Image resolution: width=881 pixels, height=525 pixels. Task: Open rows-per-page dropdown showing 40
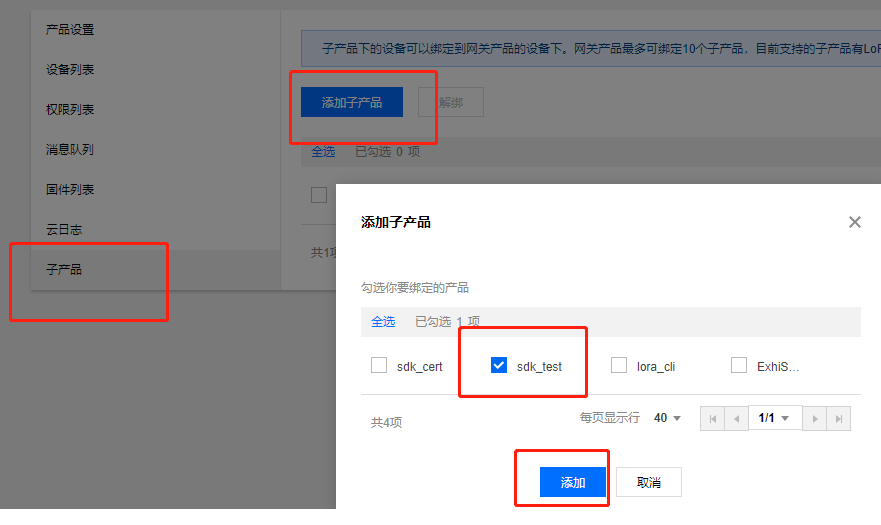667,418
